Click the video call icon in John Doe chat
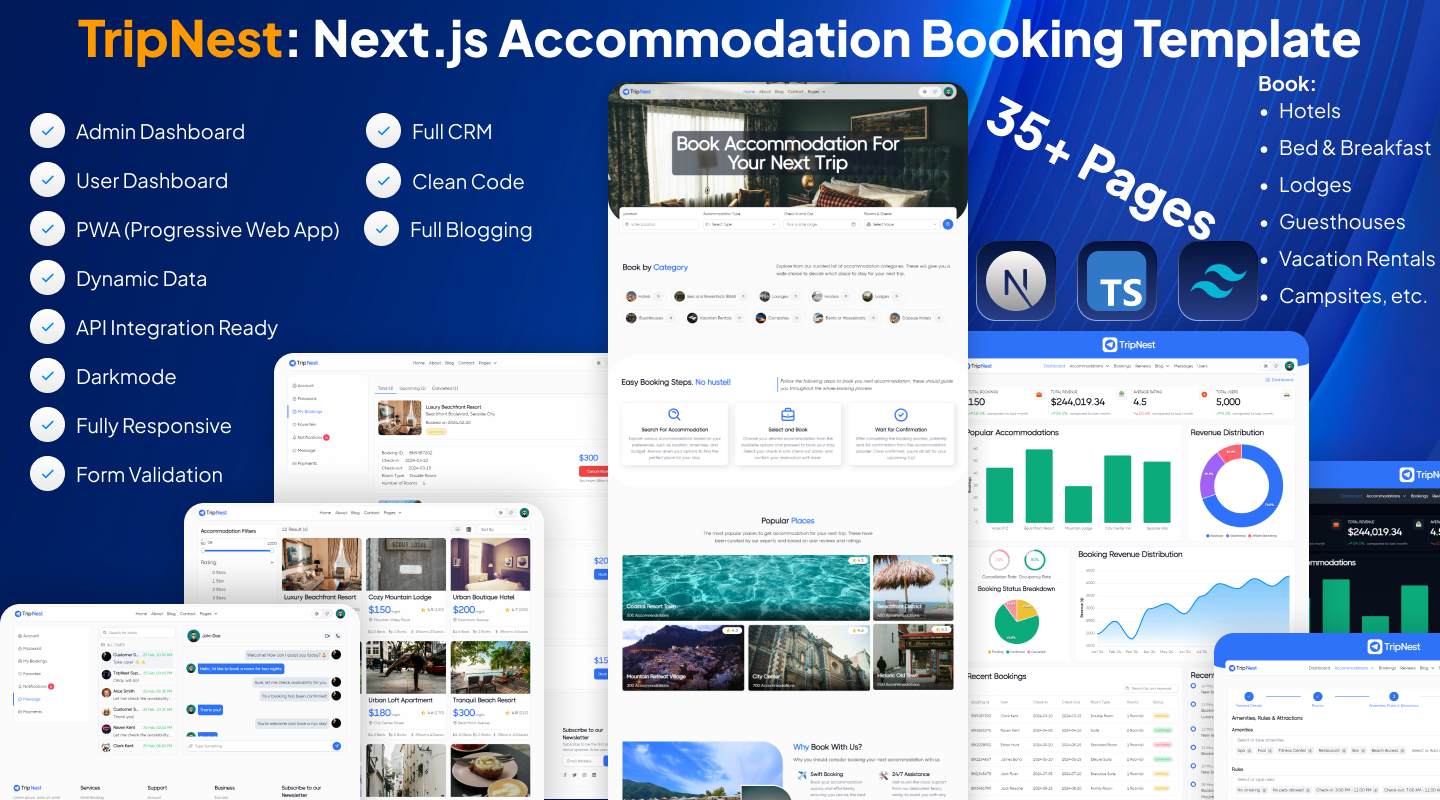Viewport: 1440px width, 800px height. tap(327, 635)
